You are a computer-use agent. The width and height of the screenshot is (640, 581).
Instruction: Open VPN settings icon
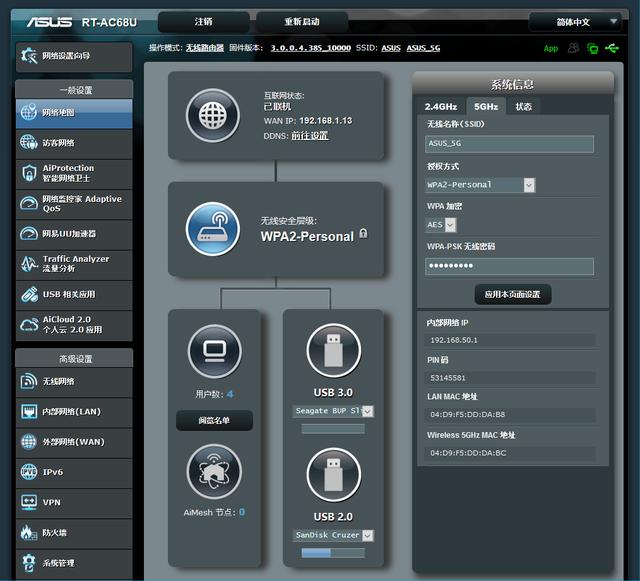coord(29,502)
